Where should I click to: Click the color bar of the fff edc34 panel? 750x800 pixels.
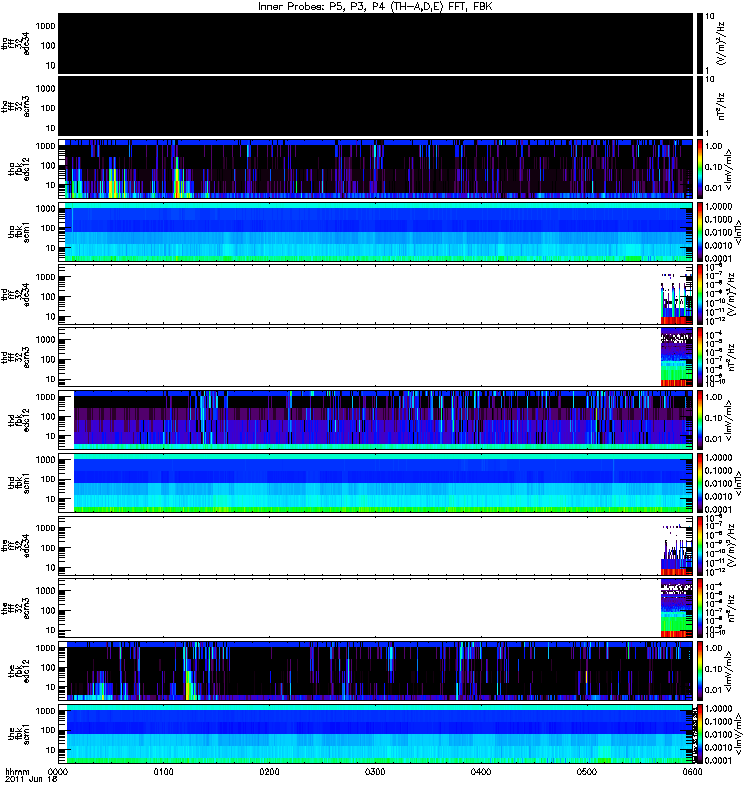[x=700, y=545]
